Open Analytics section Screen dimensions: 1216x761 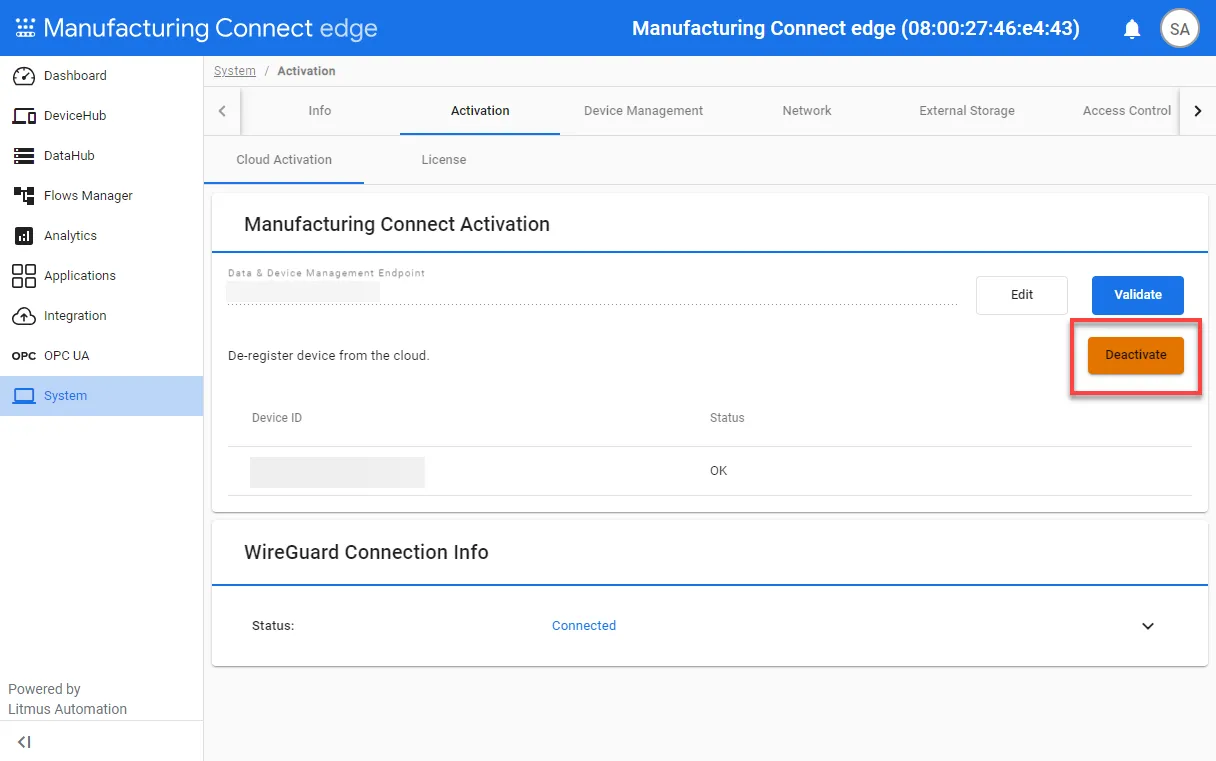(101, 236)
